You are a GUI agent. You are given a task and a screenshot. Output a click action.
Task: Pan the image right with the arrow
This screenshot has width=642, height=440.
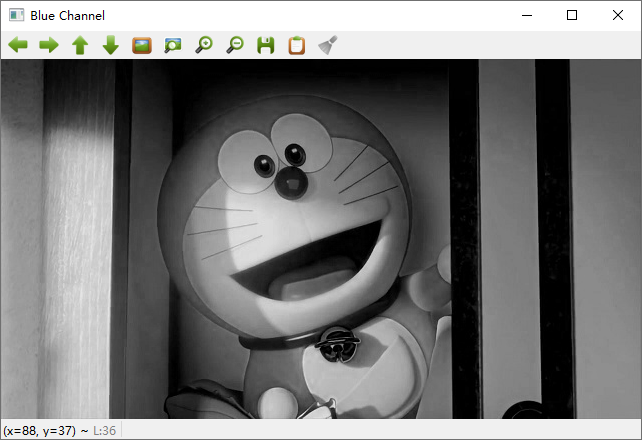(x=48, y=45)
